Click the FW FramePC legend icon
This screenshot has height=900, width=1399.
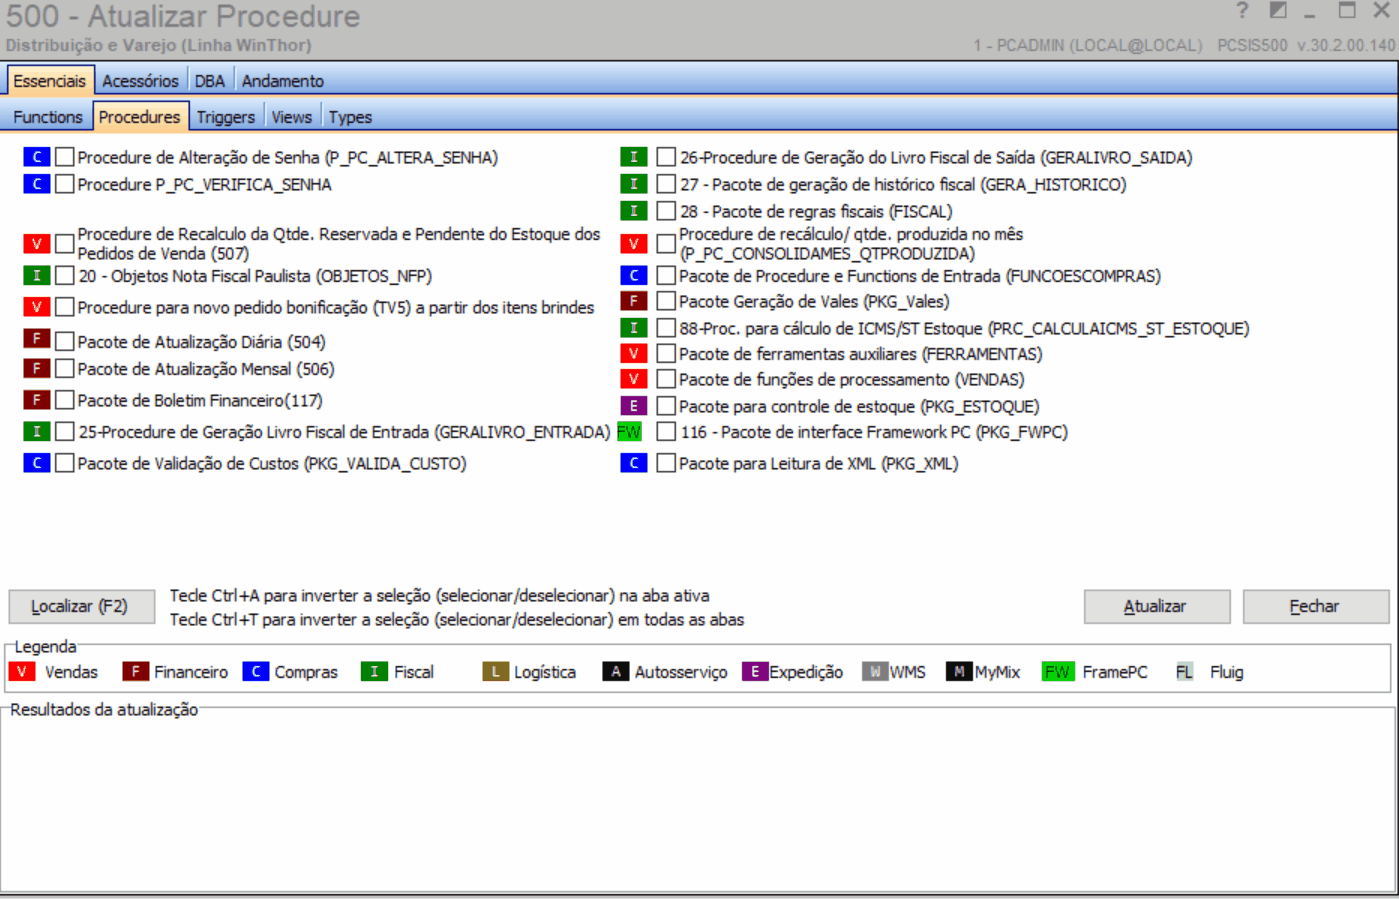[x=1057, y=672]
